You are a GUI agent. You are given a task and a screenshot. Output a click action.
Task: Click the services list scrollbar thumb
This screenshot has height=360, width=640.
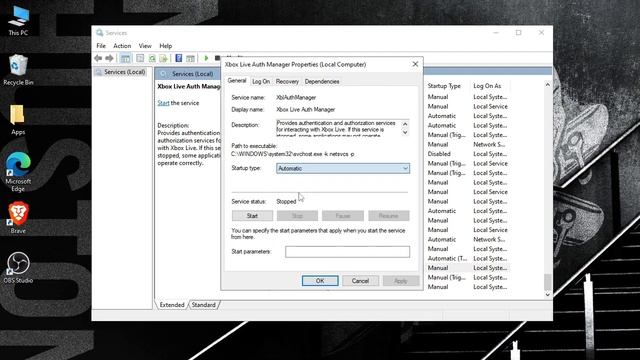548,282
